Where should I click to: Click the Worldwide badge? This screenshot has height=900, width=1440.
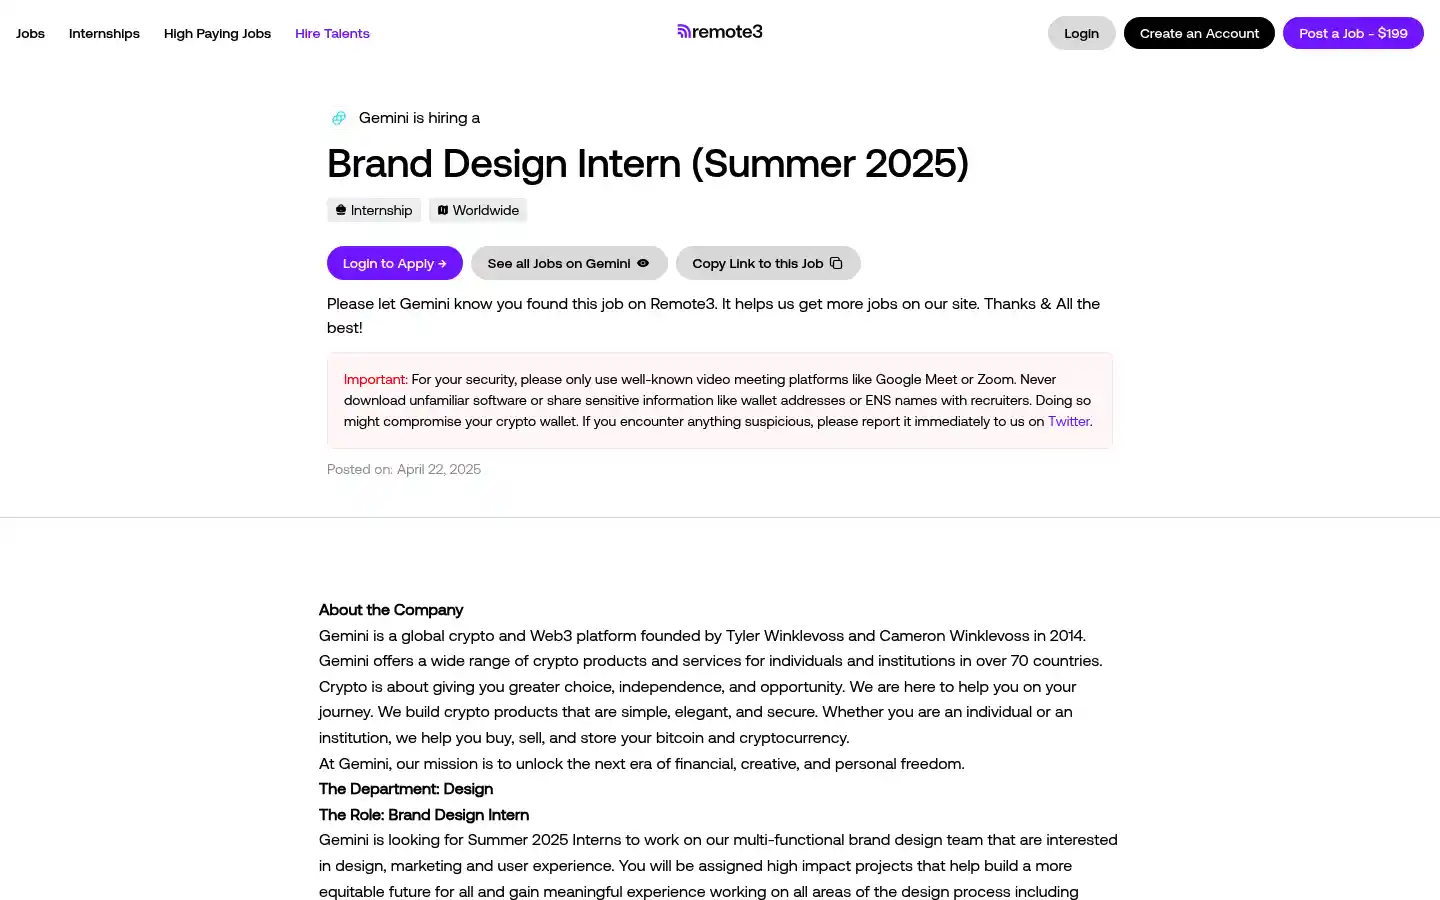[x=478, y=210]
